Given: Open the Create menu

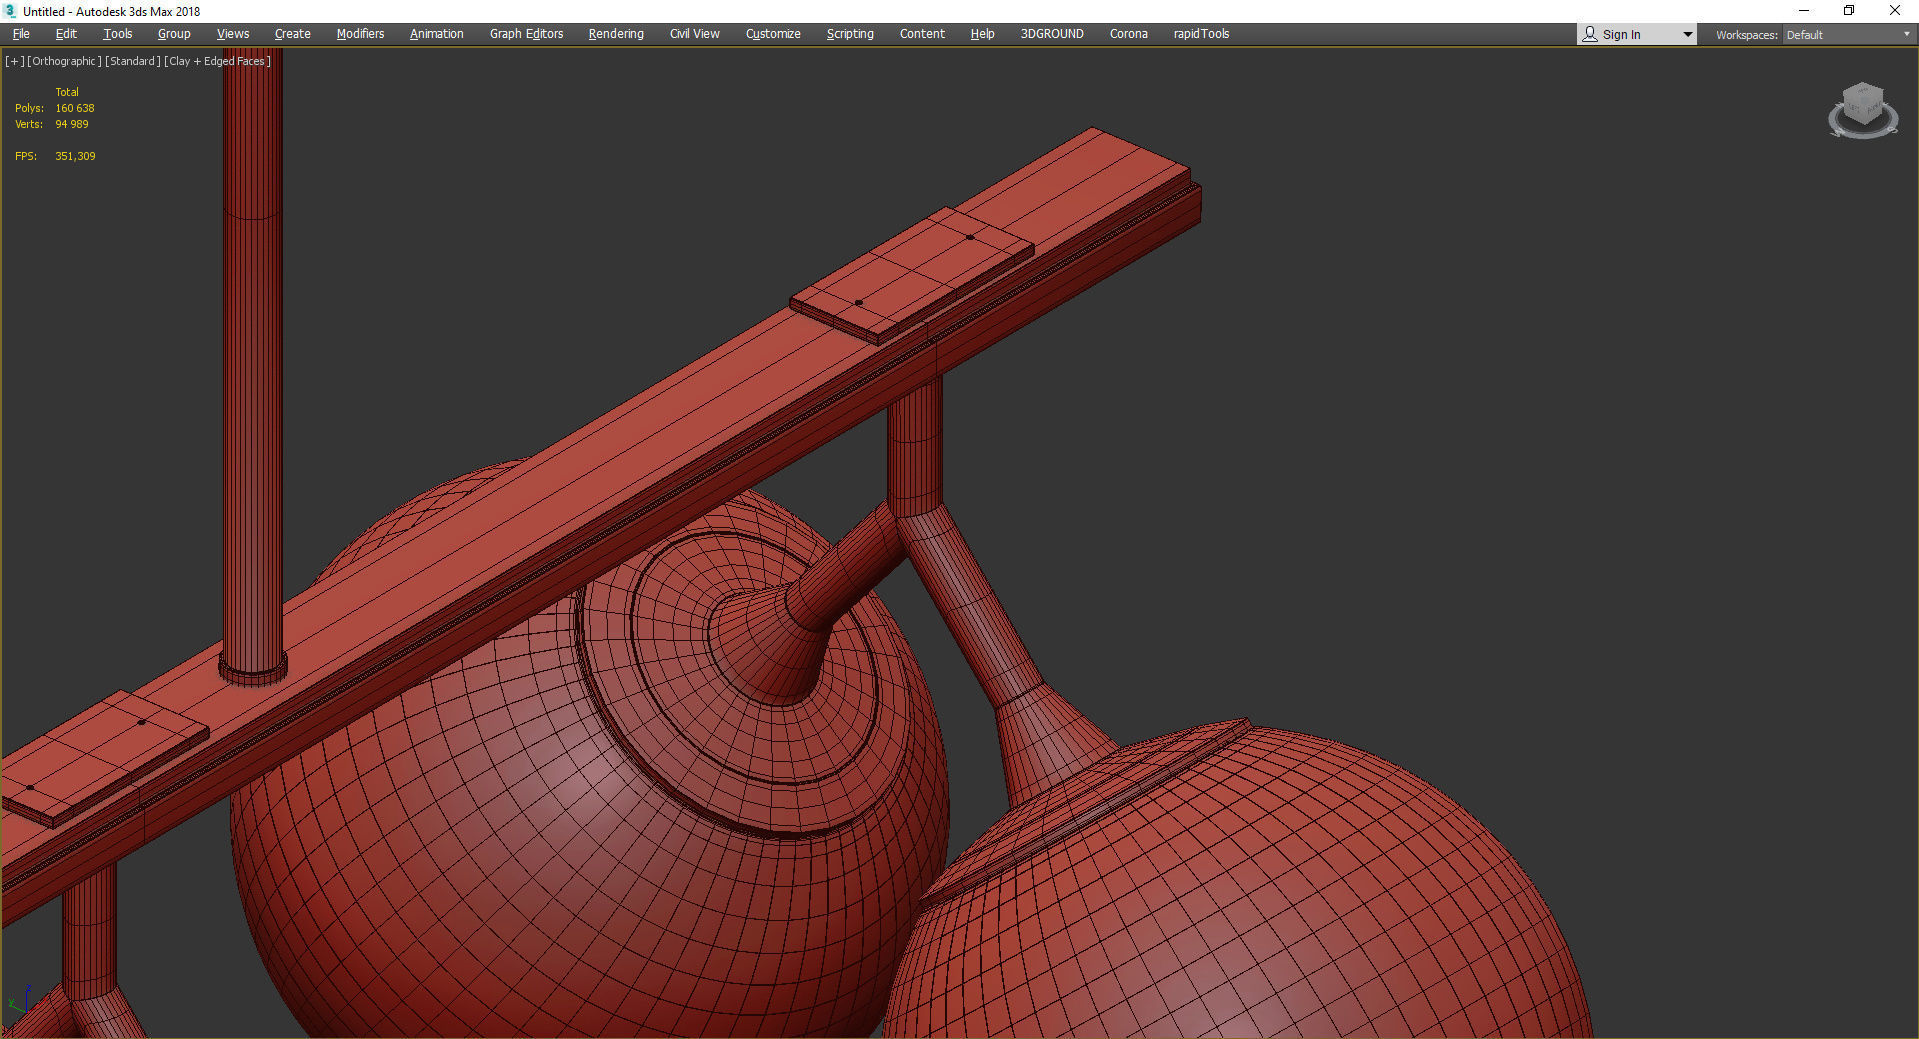Looking at the screenshot, I should click(293, 34).
